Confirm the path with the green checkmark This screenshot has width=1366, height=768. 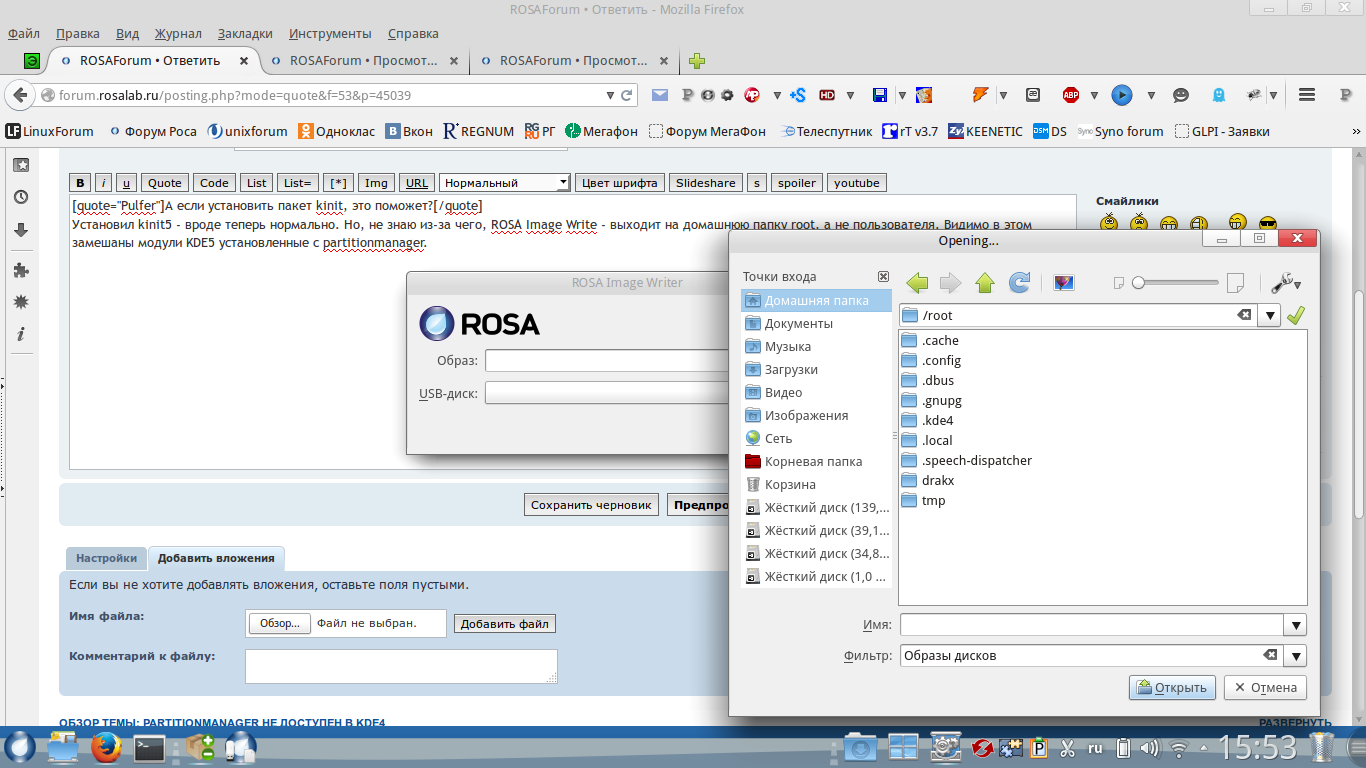pyautogui.click(x=1296, y=316)
